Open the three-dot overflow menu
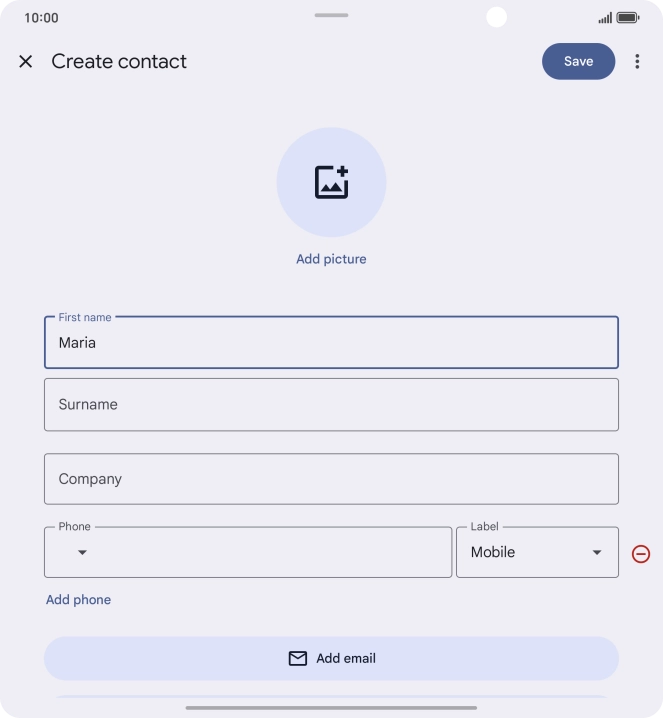The height and width of the screenshot is (718, 663). point(637,62)
